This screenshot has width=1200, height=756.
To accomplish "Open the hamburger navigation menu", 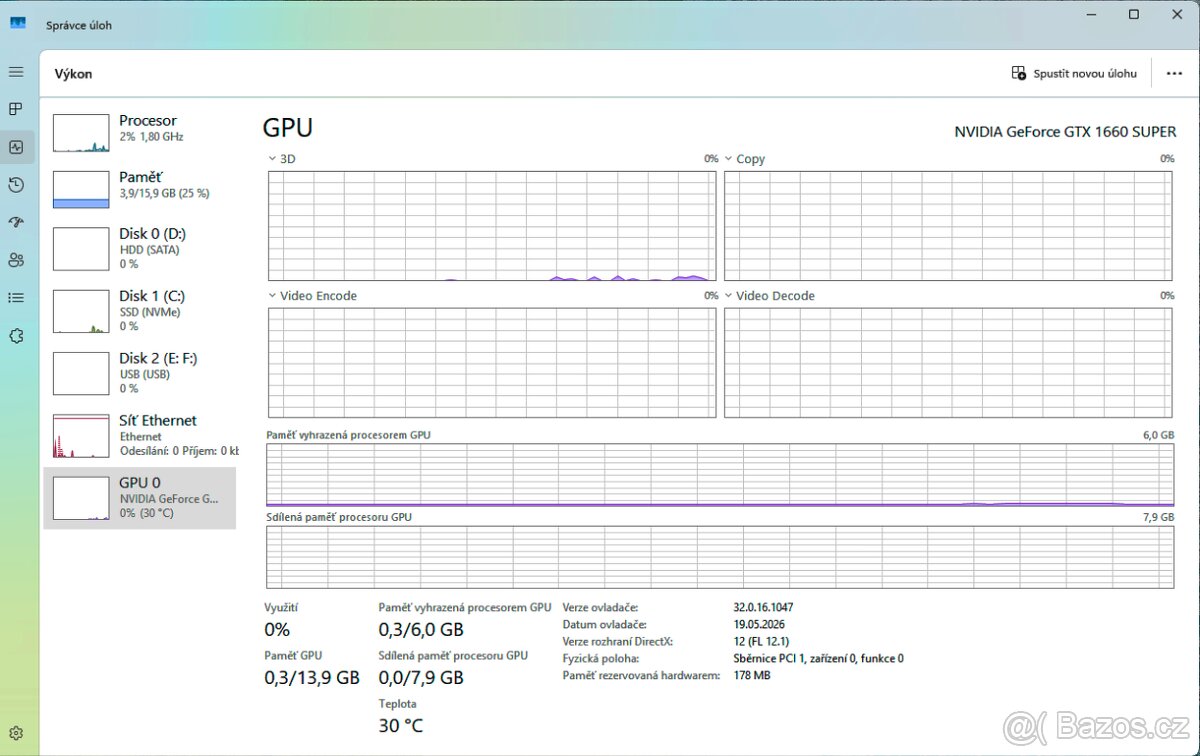I will click(16, 72).
